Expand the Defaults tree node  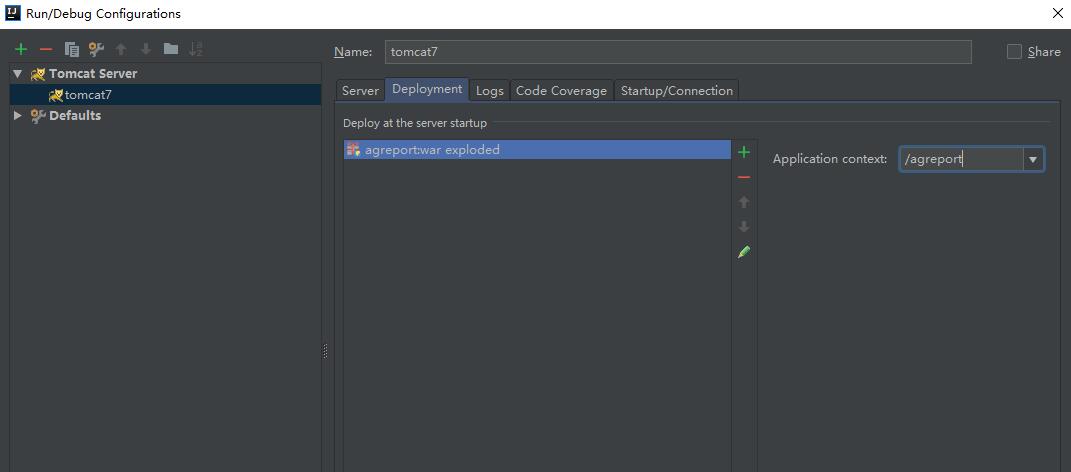click(17, 116)
